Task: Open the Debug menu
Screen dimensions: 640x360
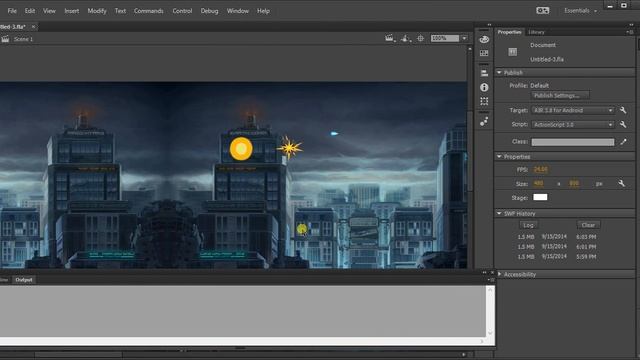Action: [209, 11]
